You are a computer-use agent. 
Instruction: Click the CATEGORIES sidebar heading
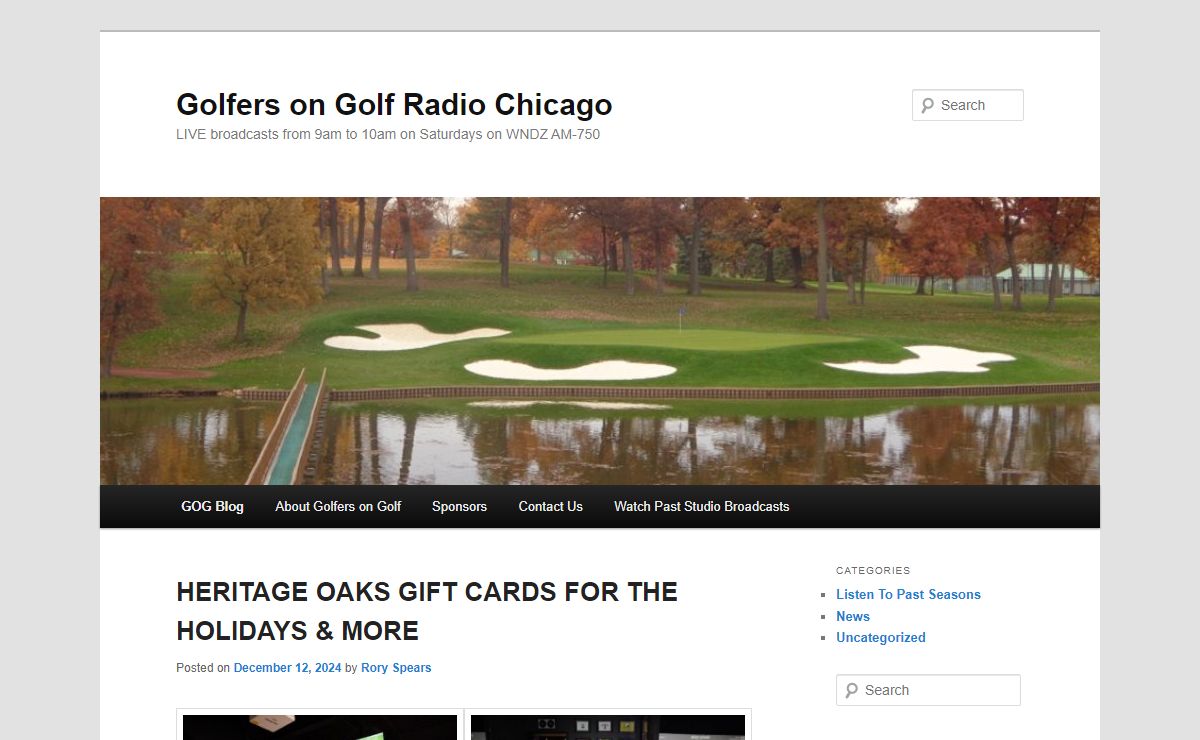[873, 570]
